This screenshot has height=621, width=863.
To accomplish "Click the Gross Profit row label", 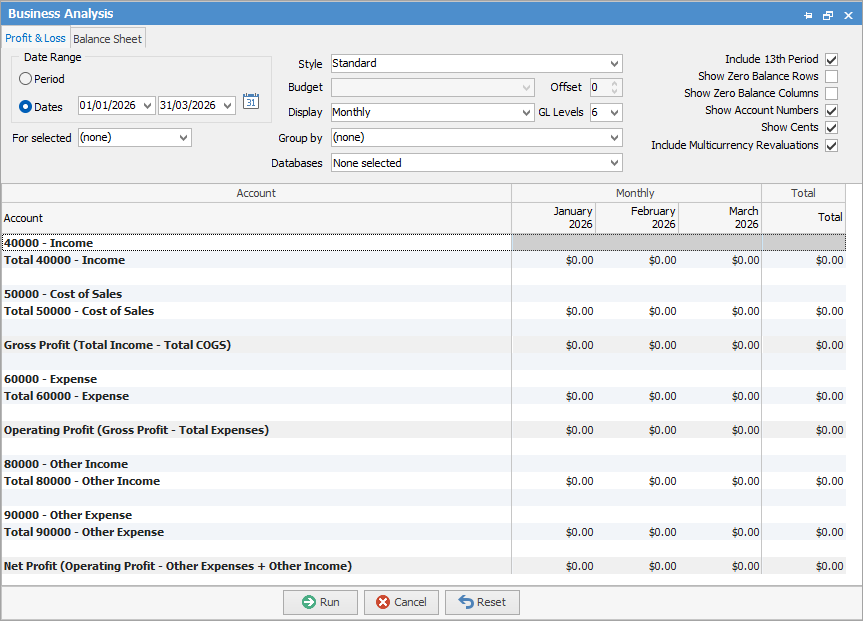I will (x=117, y=345).
